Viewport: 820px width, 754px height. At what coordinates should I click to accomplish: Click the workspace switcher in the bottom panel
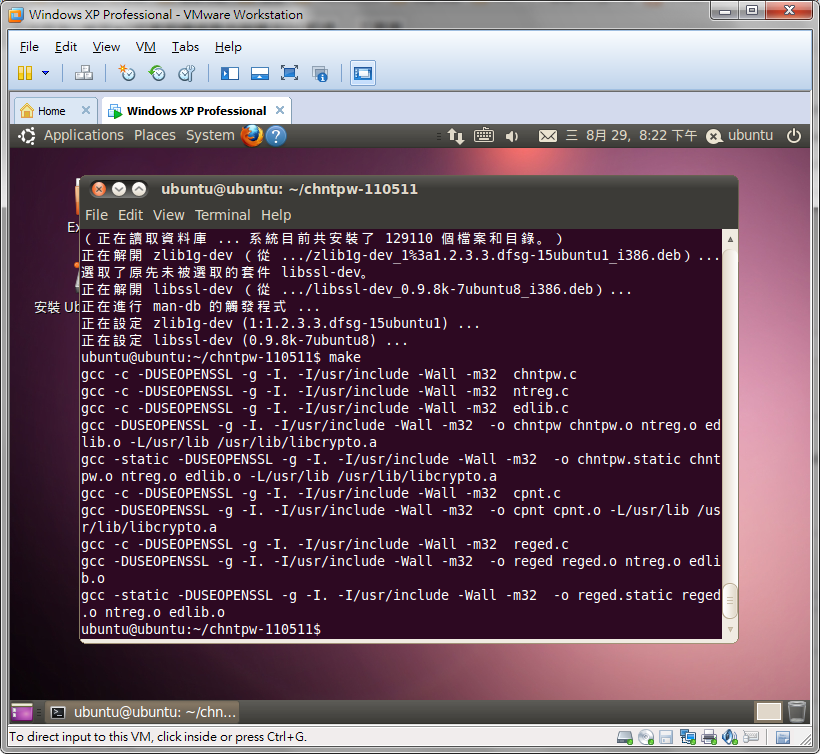768,712
